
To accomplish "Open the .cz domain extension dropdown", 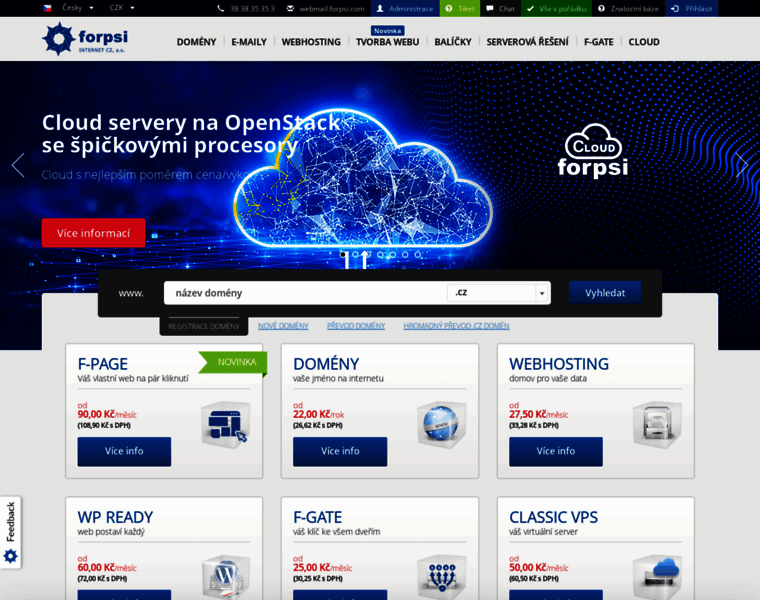I will click(498, 293).
